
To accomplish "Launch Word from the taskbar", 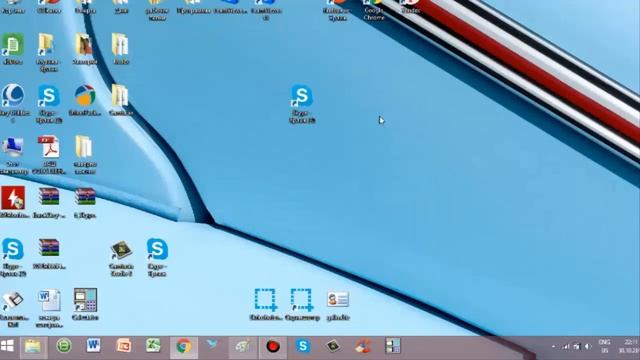I will pyautogui.click(x=93, y=346).
